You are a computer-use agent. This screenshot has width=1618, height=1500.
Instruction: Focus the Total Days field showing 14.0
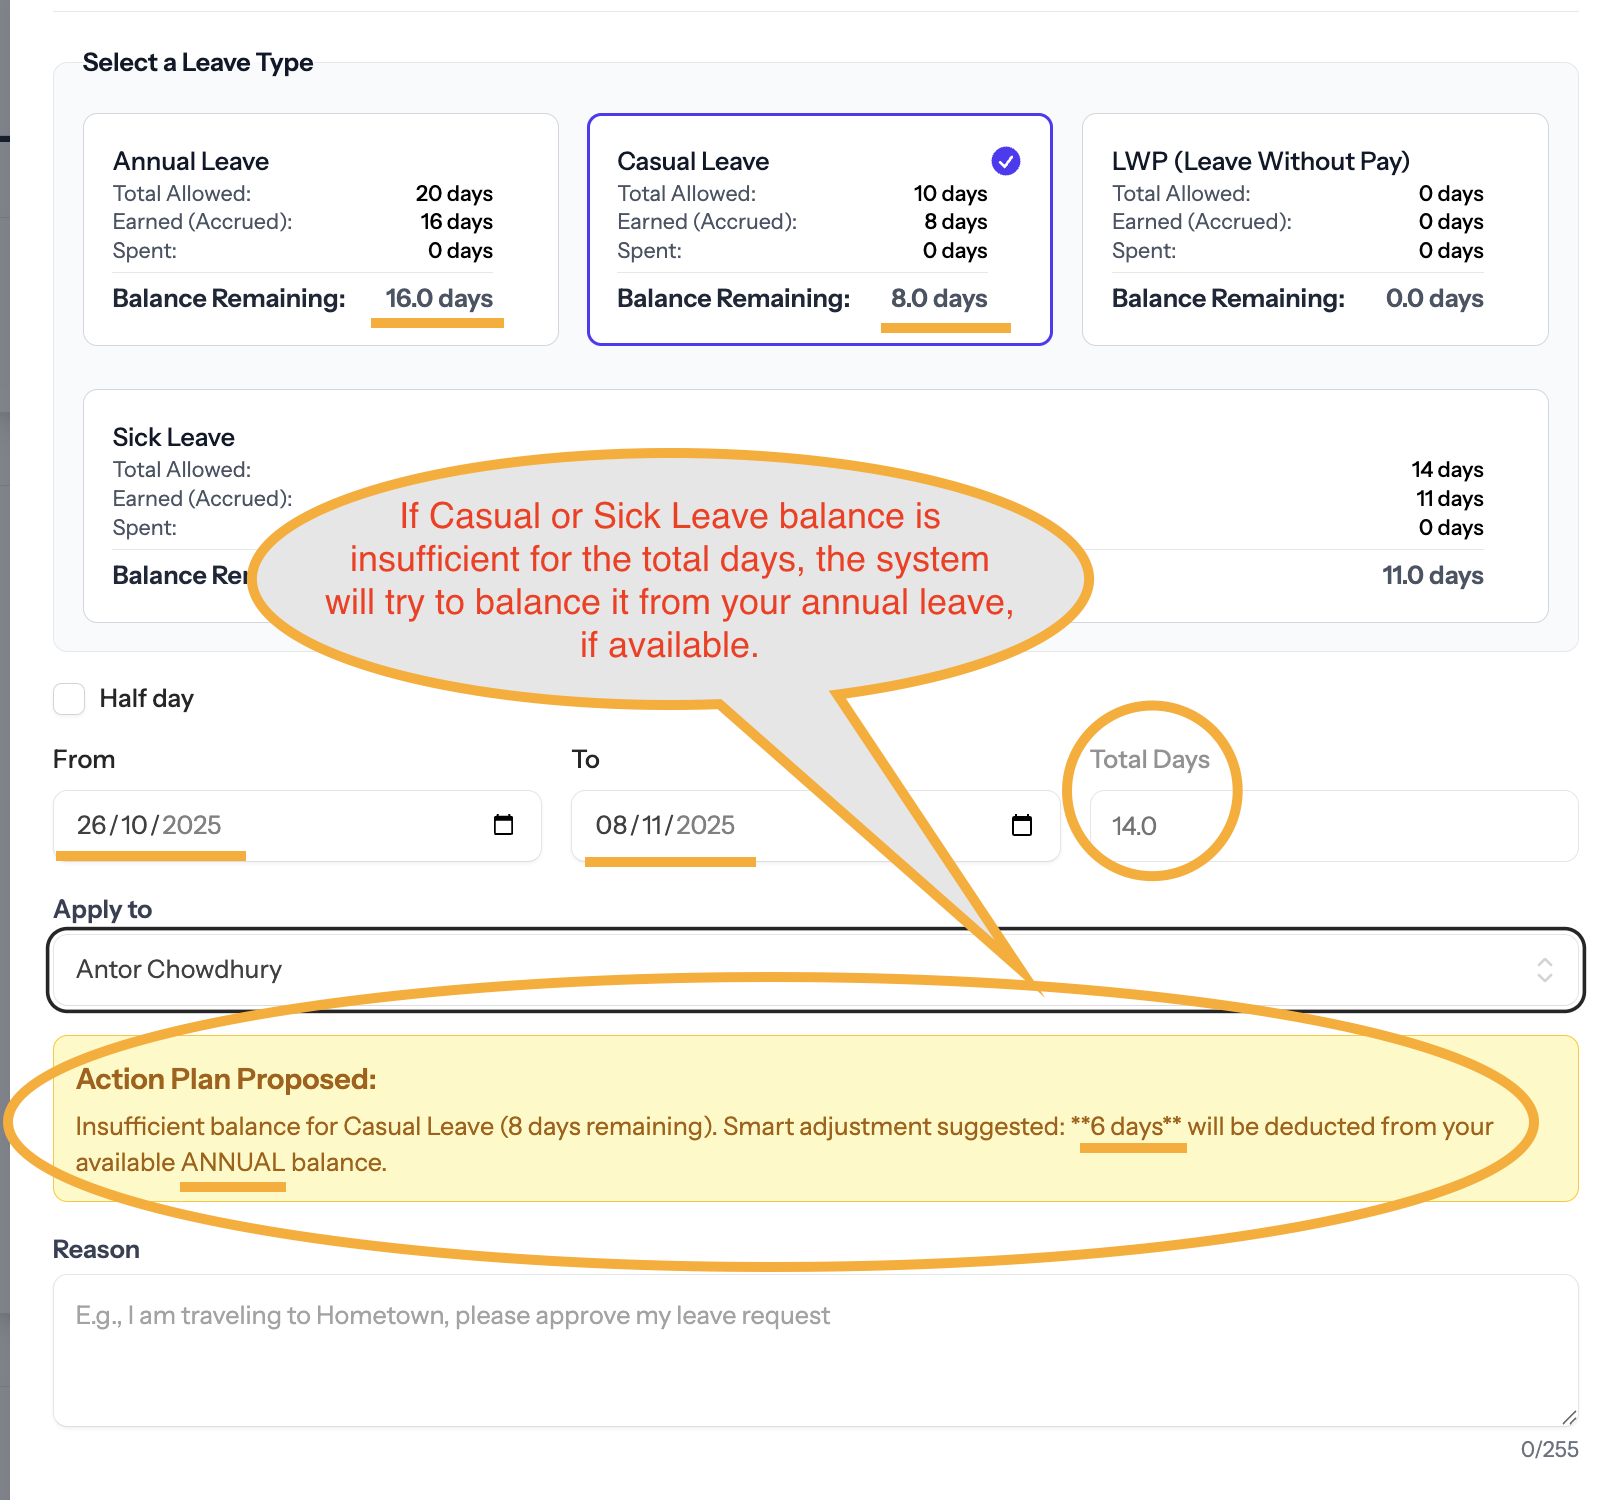tap(1330, 826)
